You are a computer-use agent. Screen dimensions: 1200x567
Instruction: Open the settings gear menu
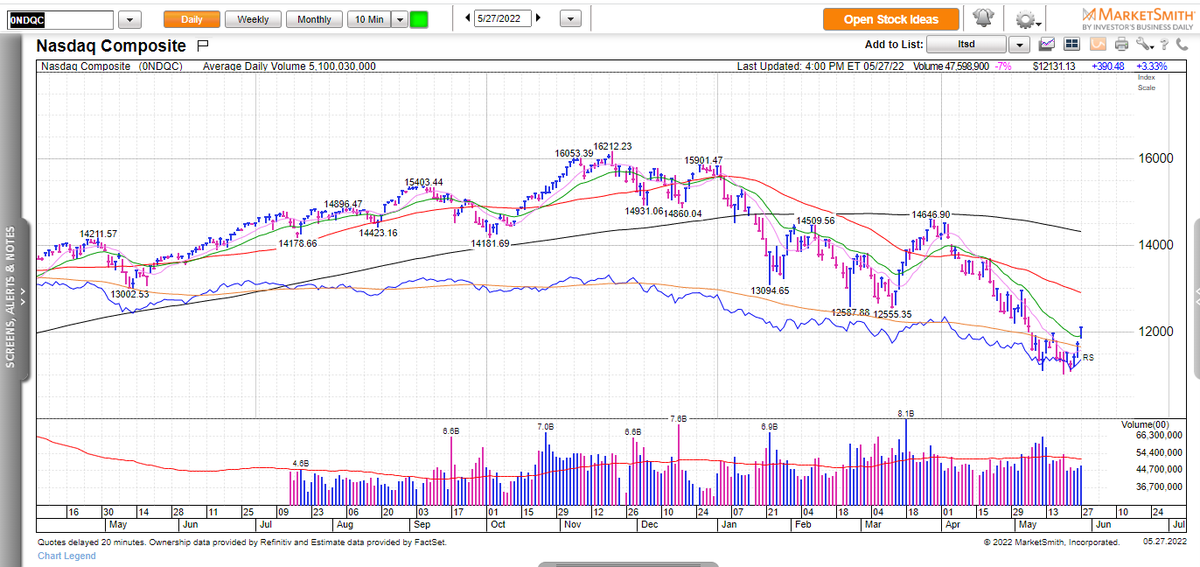(x=1028, y=19)
